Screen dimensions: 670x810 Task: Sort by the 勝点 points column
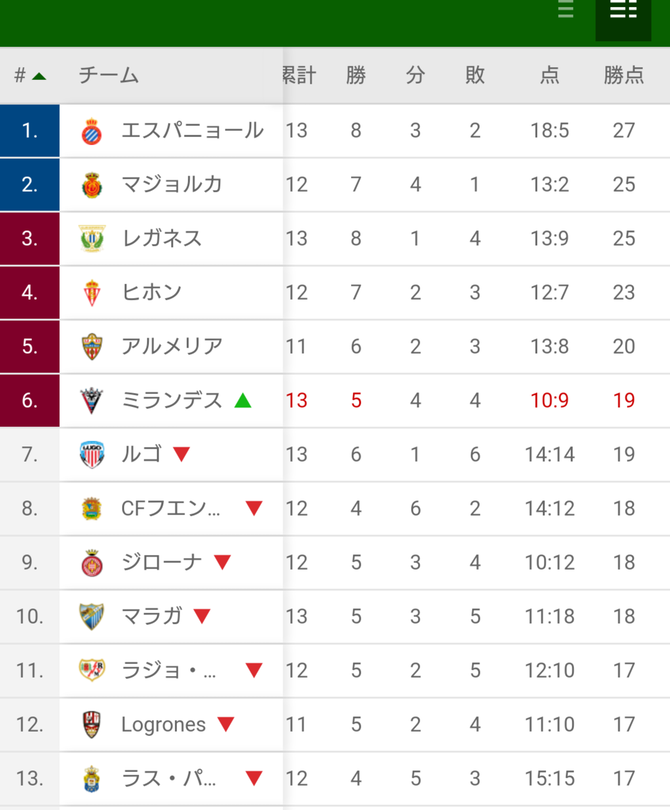click(624, 76)
